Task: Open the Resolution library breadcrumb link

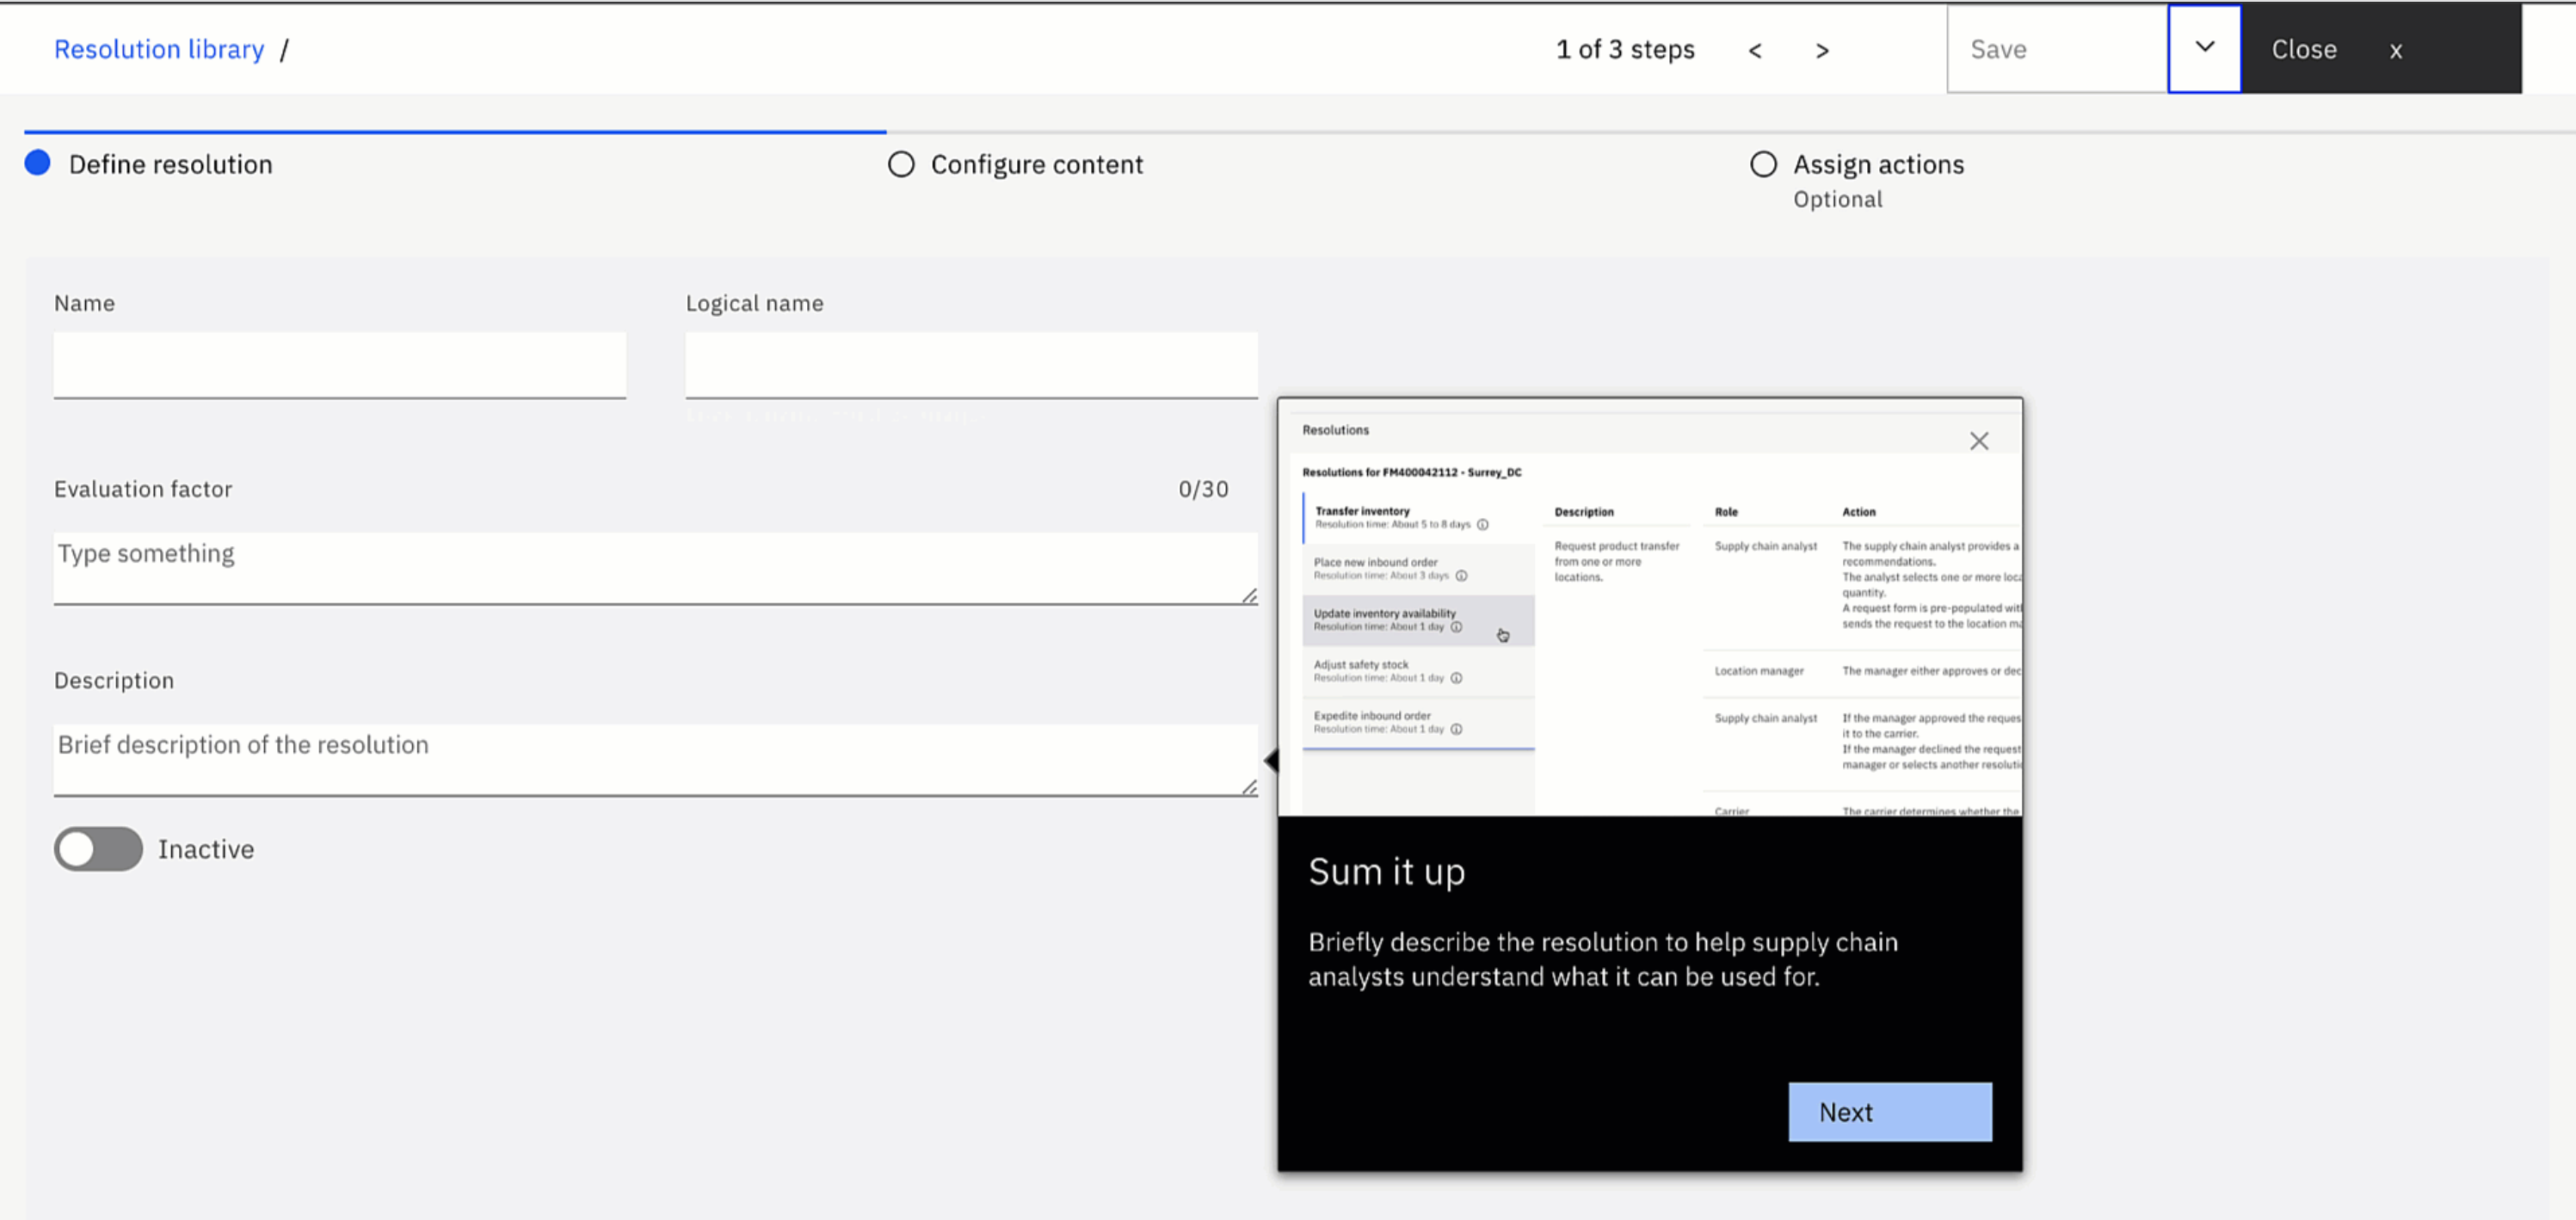Action: (159, 50)
